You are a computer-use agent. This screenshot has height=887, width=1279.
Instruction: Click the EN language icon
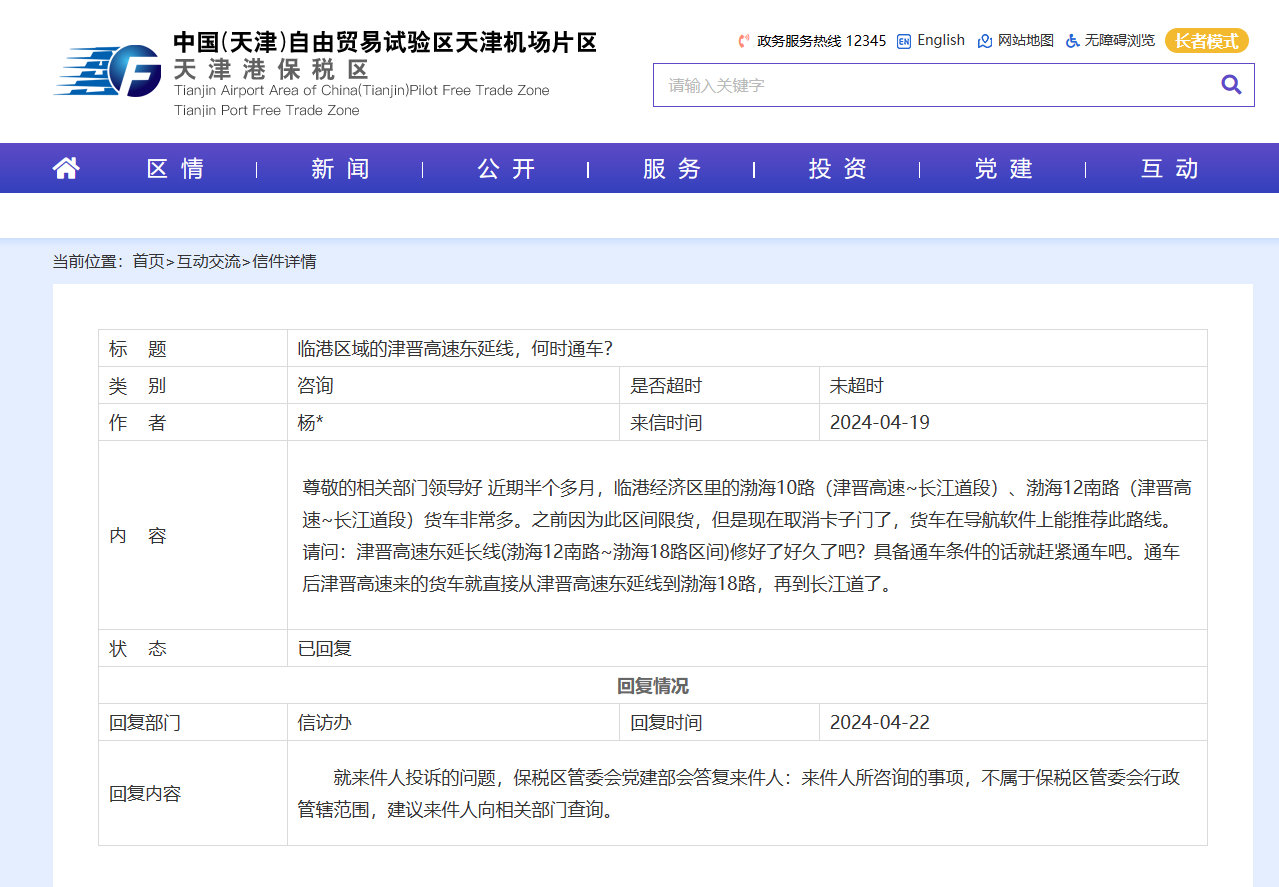[904, 41]
